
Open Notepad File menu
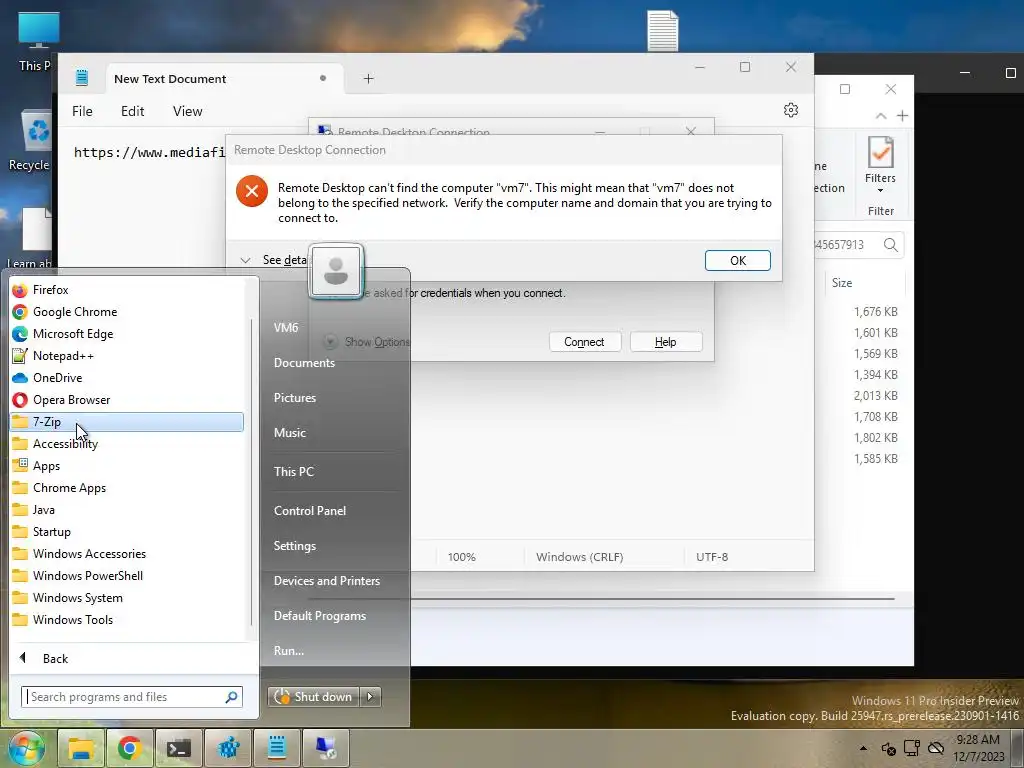tap(82, 111)
